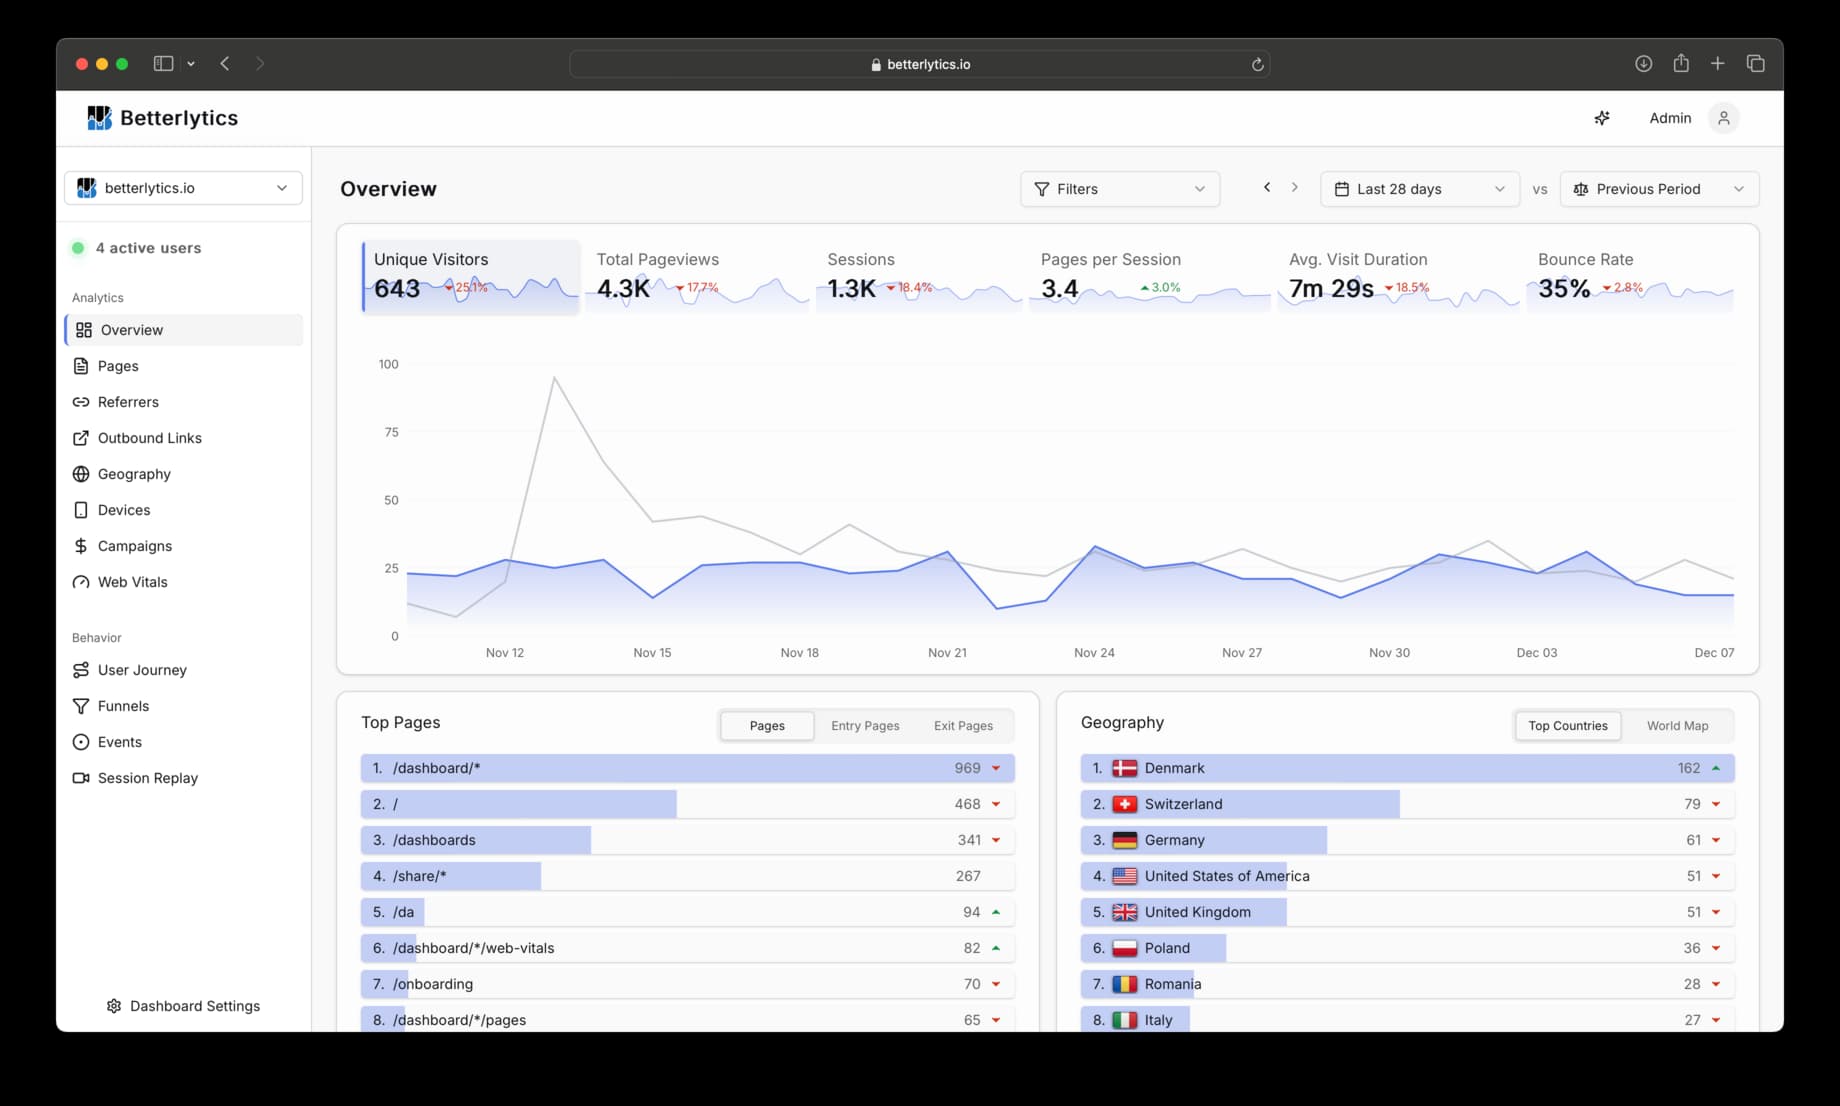Open the Referrers report
The height and width of the screenshot is (1106, 1840).
point(127,401)
